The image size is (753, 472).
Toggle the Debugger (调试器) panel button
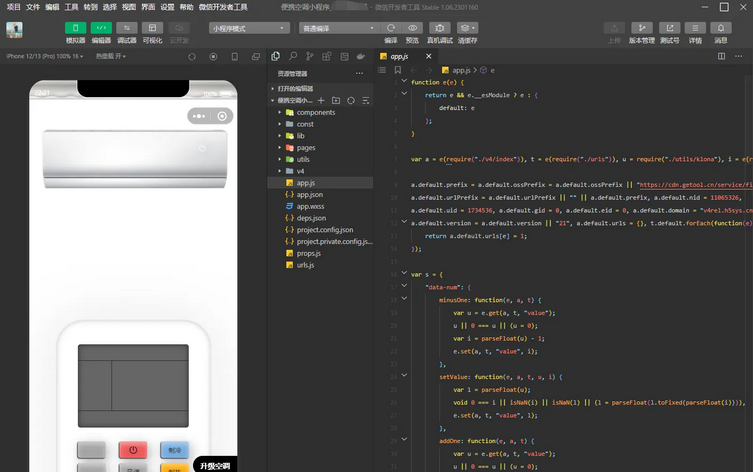tap(127, 28)
